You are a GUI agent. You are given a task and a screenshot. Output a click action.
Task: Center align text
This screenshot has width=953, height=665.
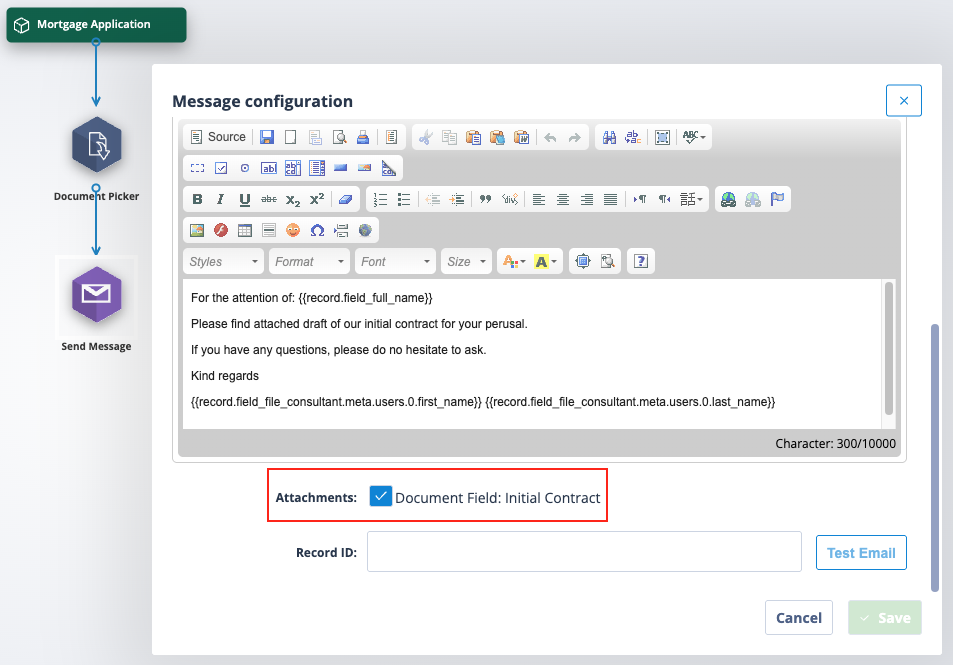click(x=563, y=199)
